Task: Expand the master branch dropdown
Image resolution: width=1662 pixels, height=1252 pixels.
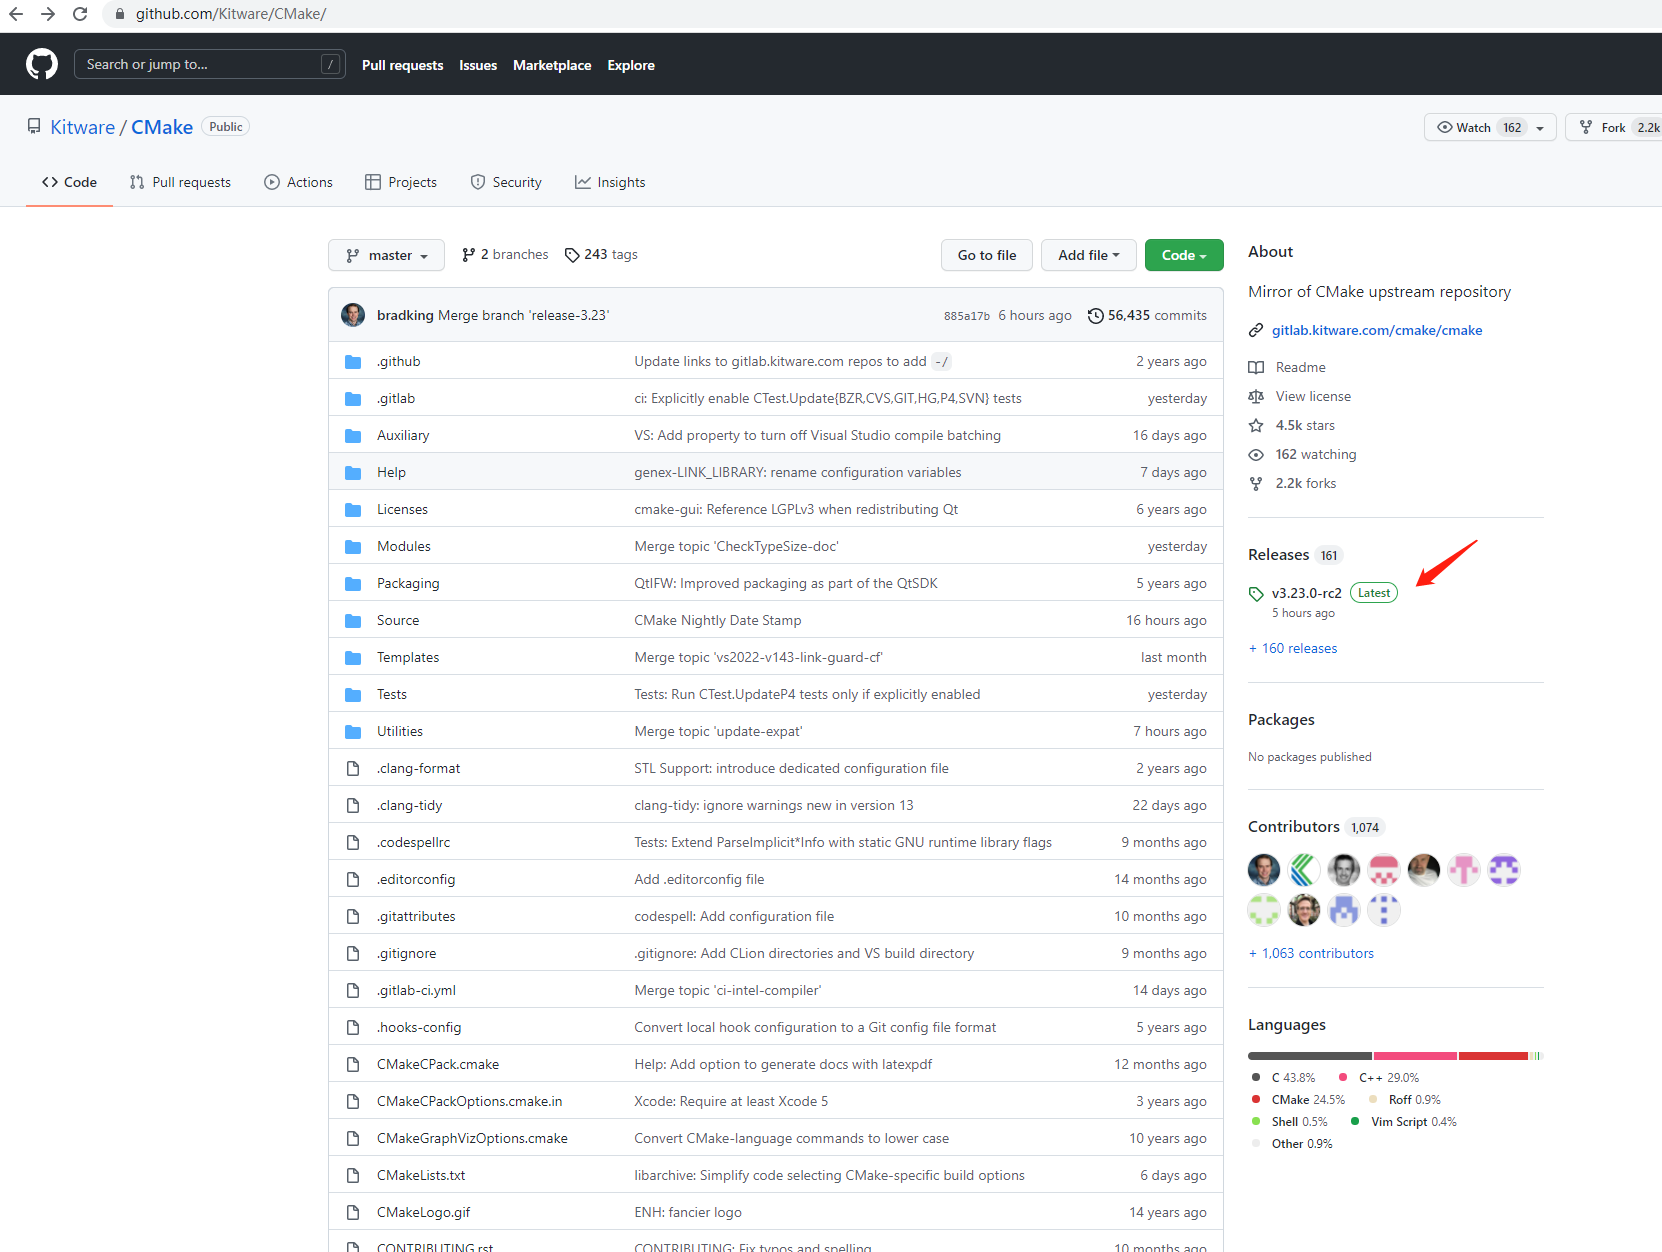Action: [x=386, y=255]
